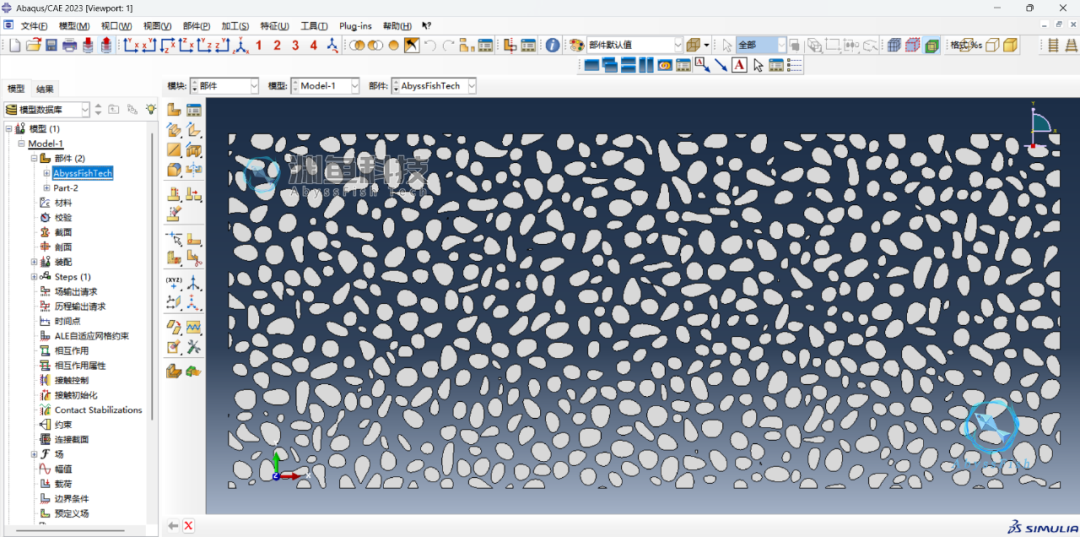Click the Print icon in toolbar
1080x537 pixels.
tap(70, 45)
